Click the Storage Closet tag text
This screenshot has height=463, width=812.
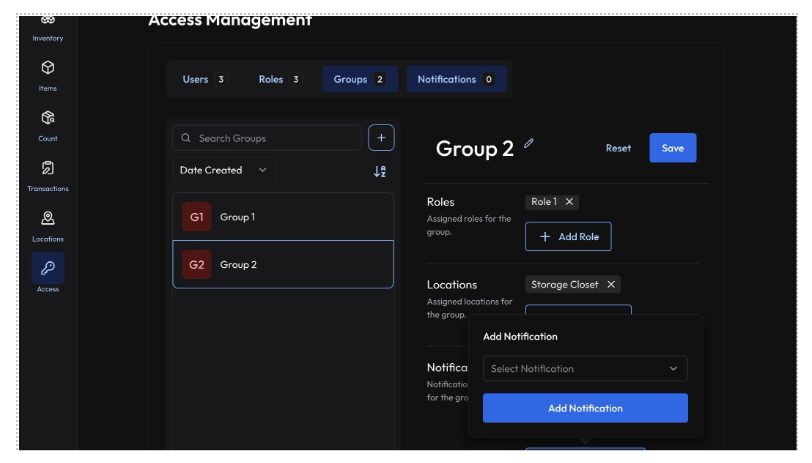[564, 284]
